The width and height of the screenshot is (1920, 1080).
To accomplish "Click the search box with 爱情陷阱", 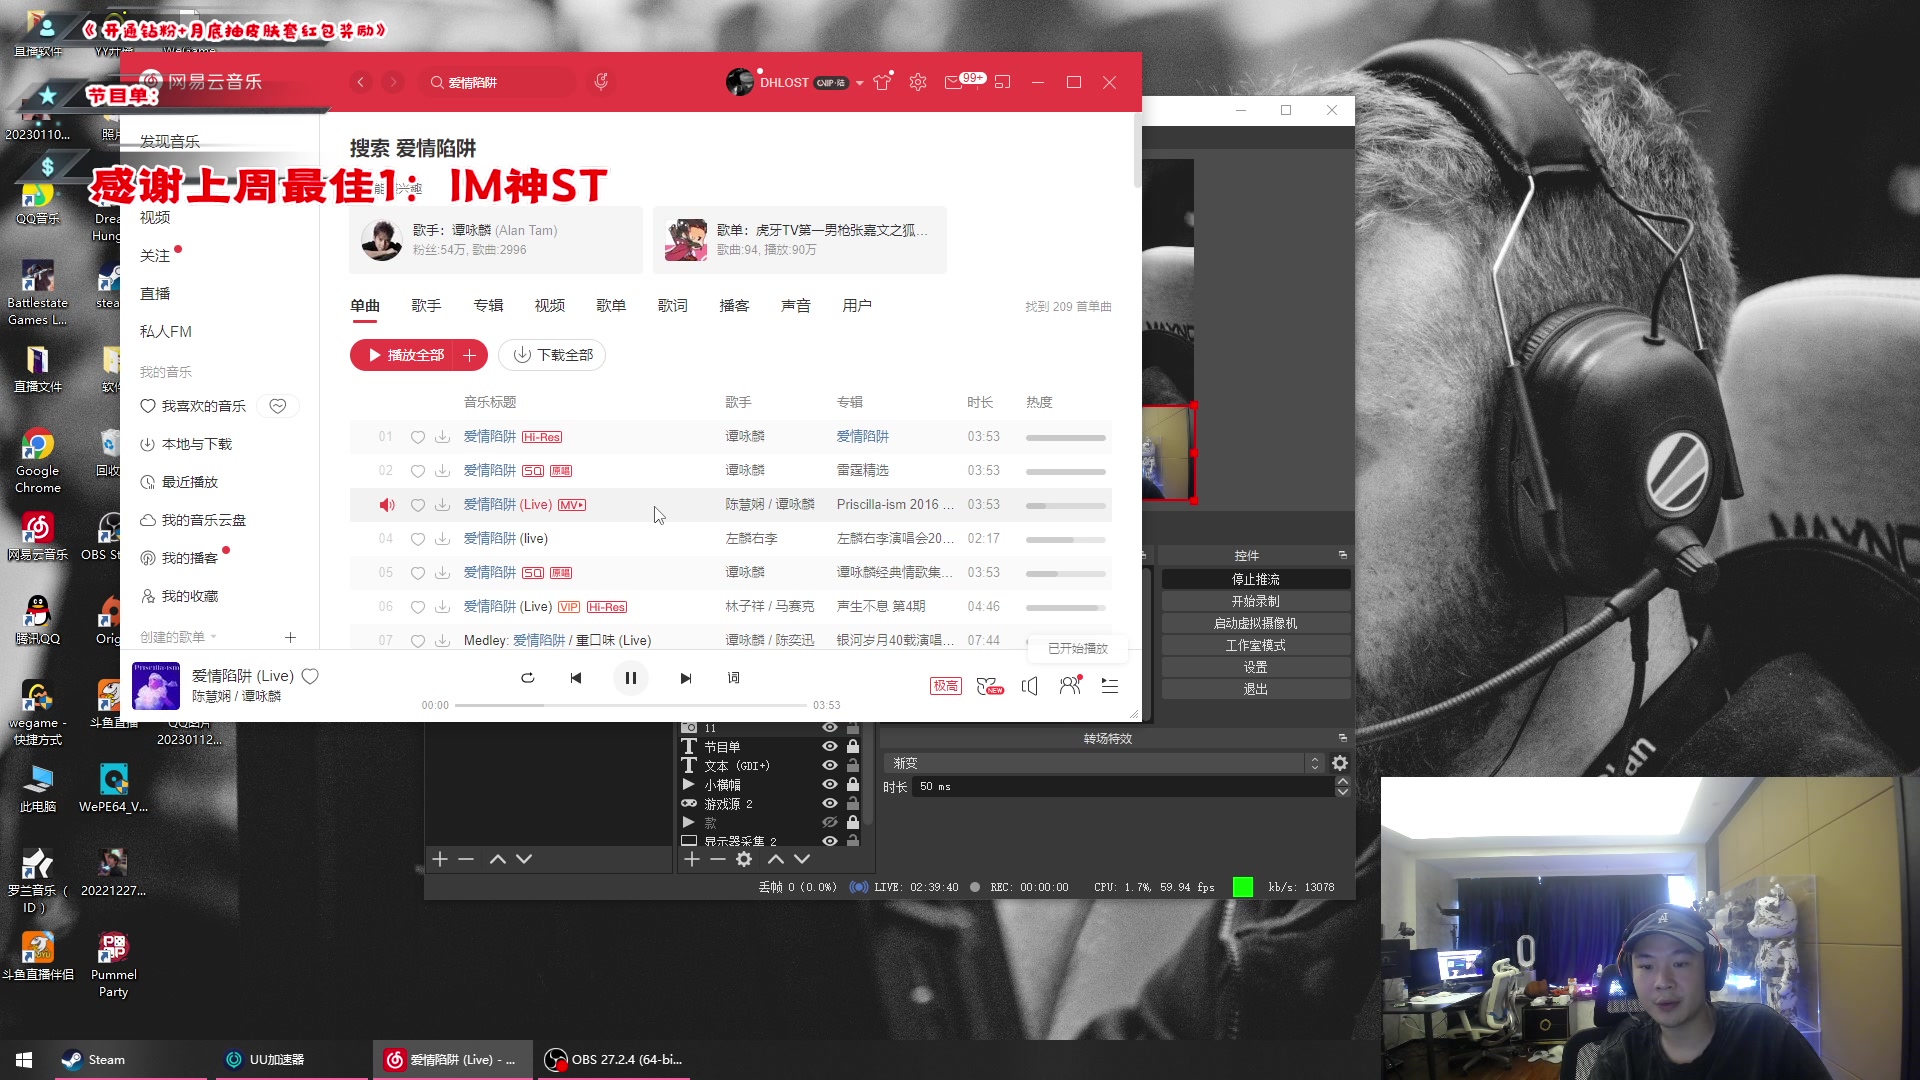I will coord(500,82).
